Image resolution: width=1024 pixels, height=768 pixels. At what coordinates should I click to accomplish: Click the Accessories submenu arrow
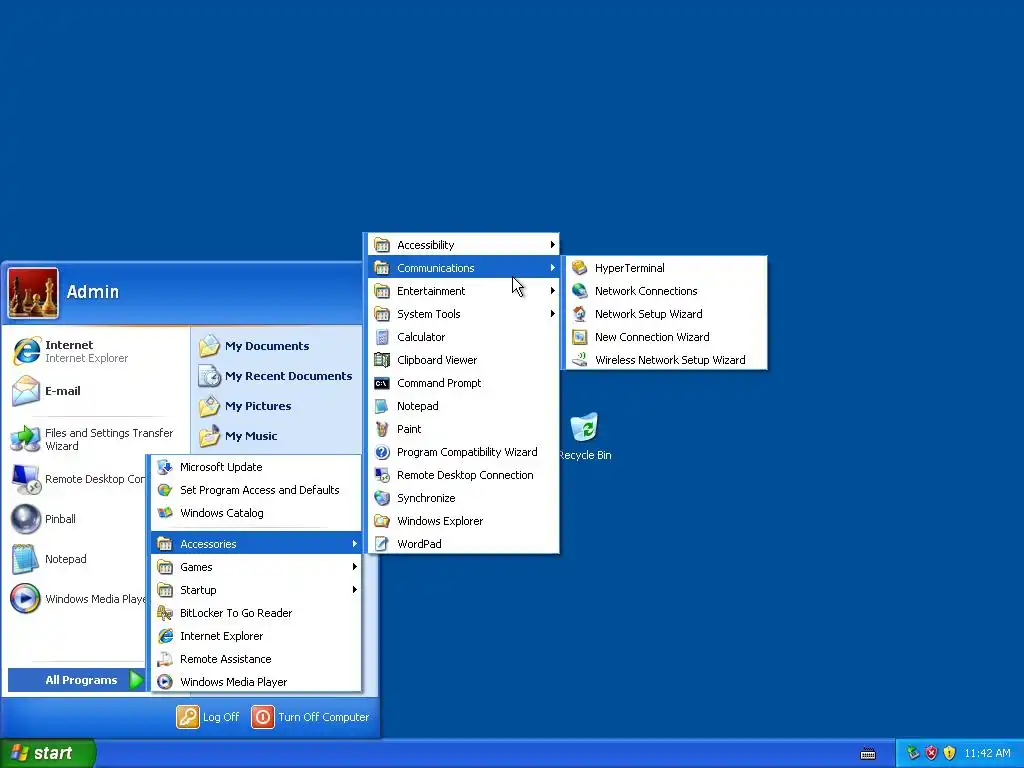pos(355,544)
